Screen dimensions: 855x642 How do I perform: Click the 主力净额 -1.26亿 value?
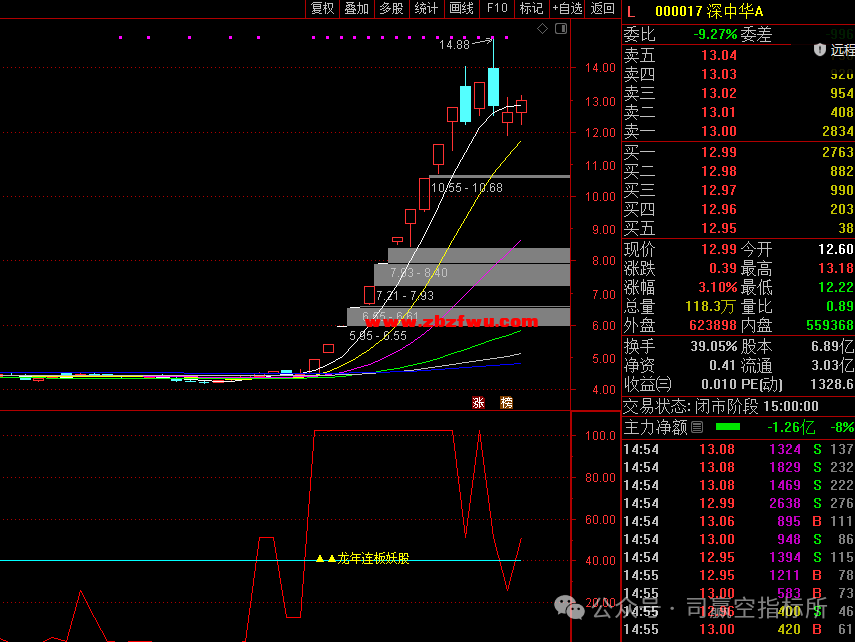[791, 427]
